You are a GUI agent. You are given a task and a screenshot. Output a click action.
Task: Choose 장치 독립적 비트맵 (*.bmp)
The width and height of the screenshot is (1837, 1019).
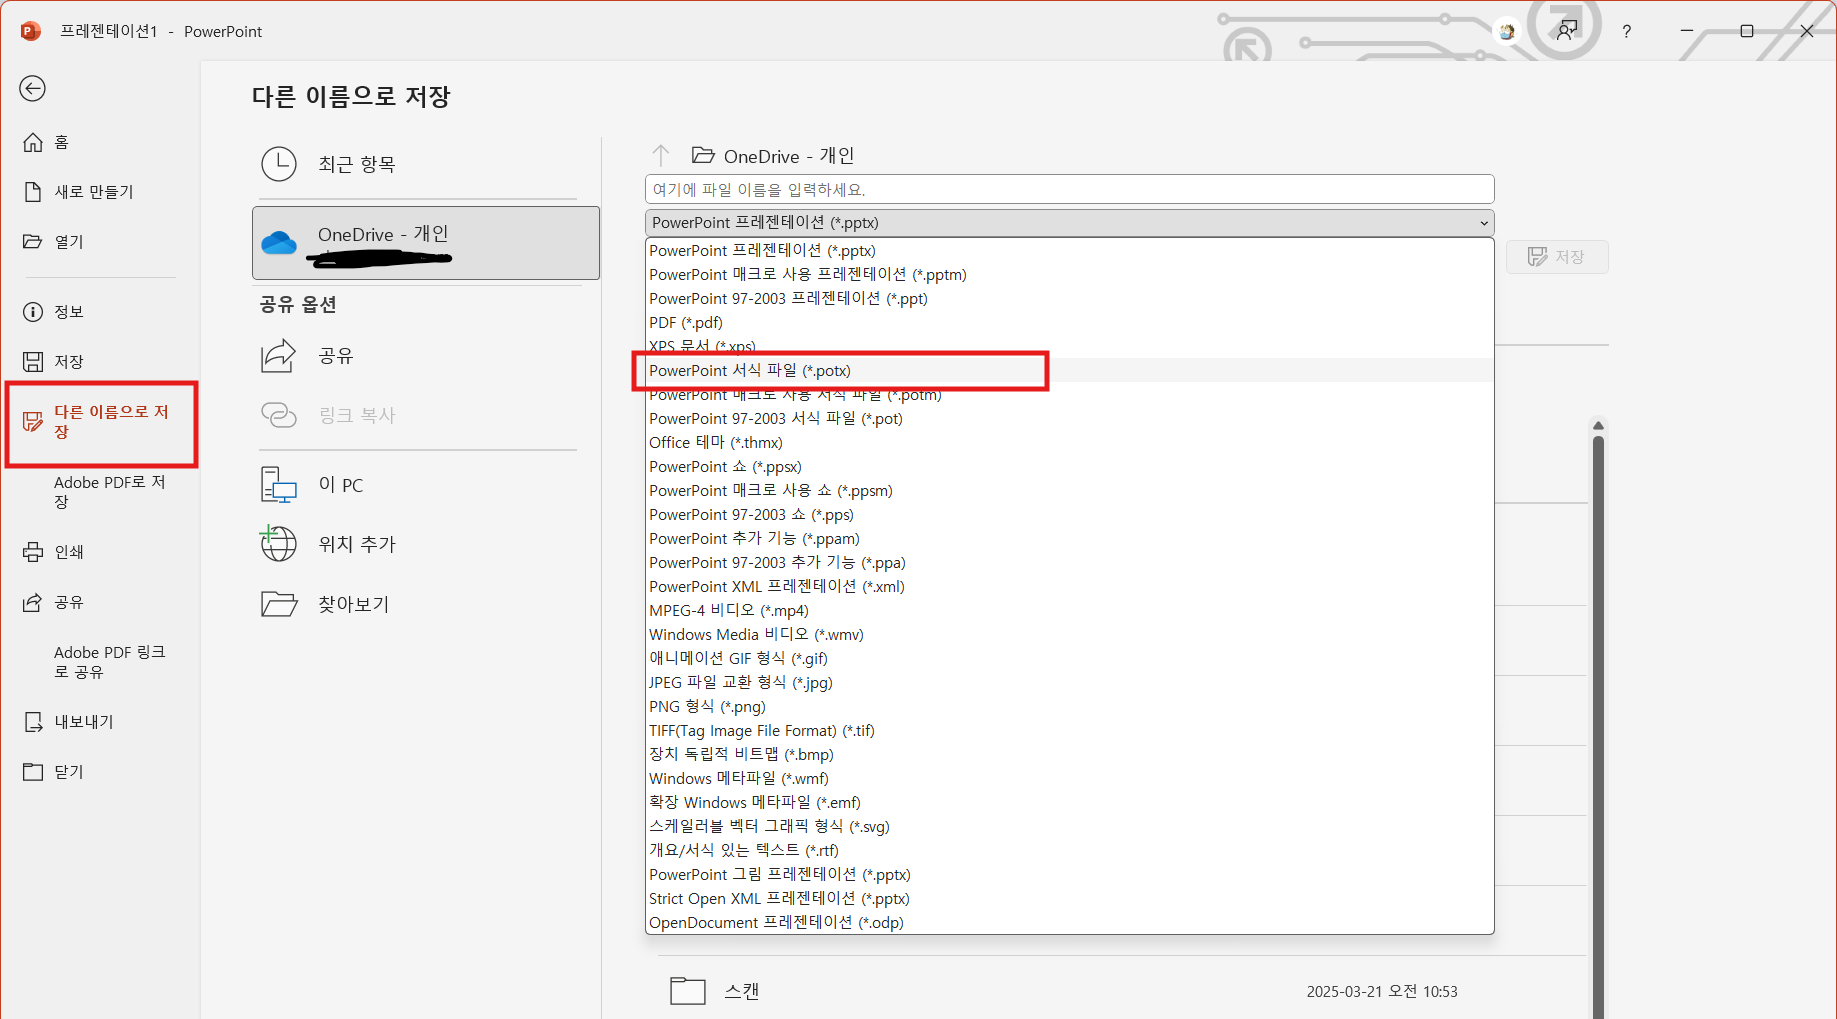(x=1070, y=755)
